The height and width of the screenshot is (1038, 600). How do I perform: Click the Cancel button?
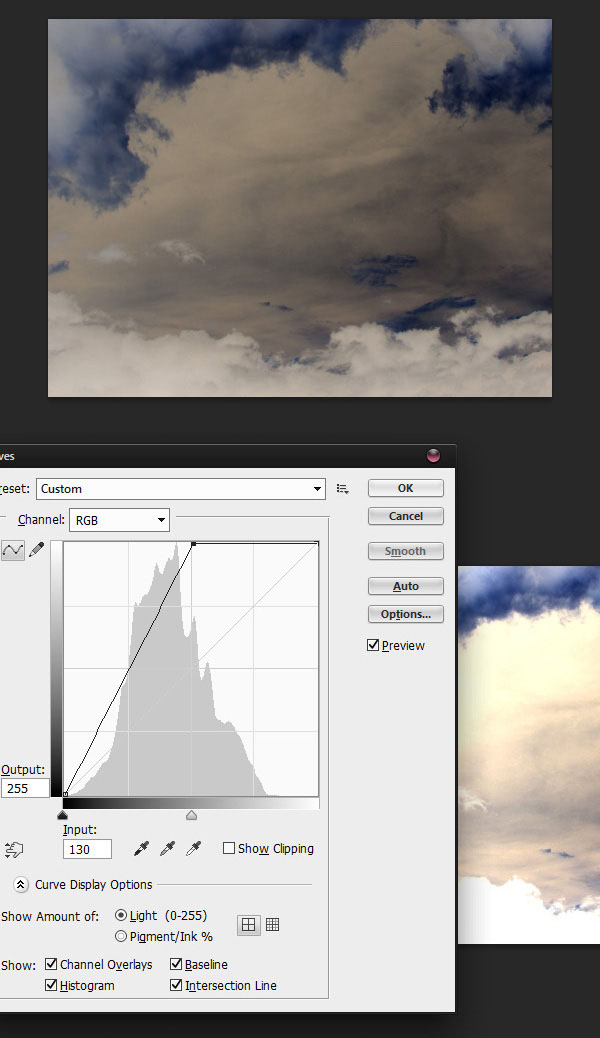(x=405, y=516)
